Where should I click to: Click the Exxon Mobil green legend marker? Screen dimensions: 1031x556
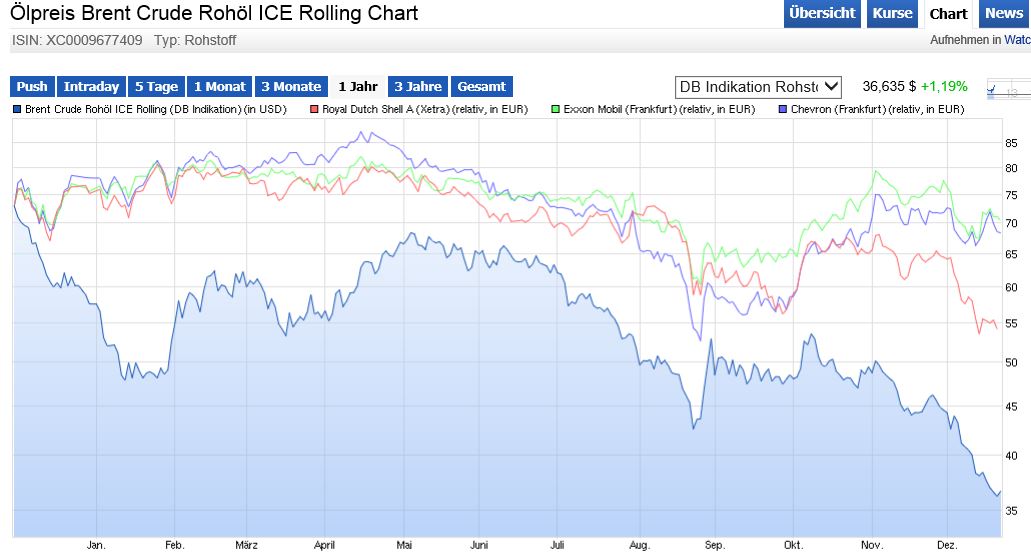tap(556, 109)
